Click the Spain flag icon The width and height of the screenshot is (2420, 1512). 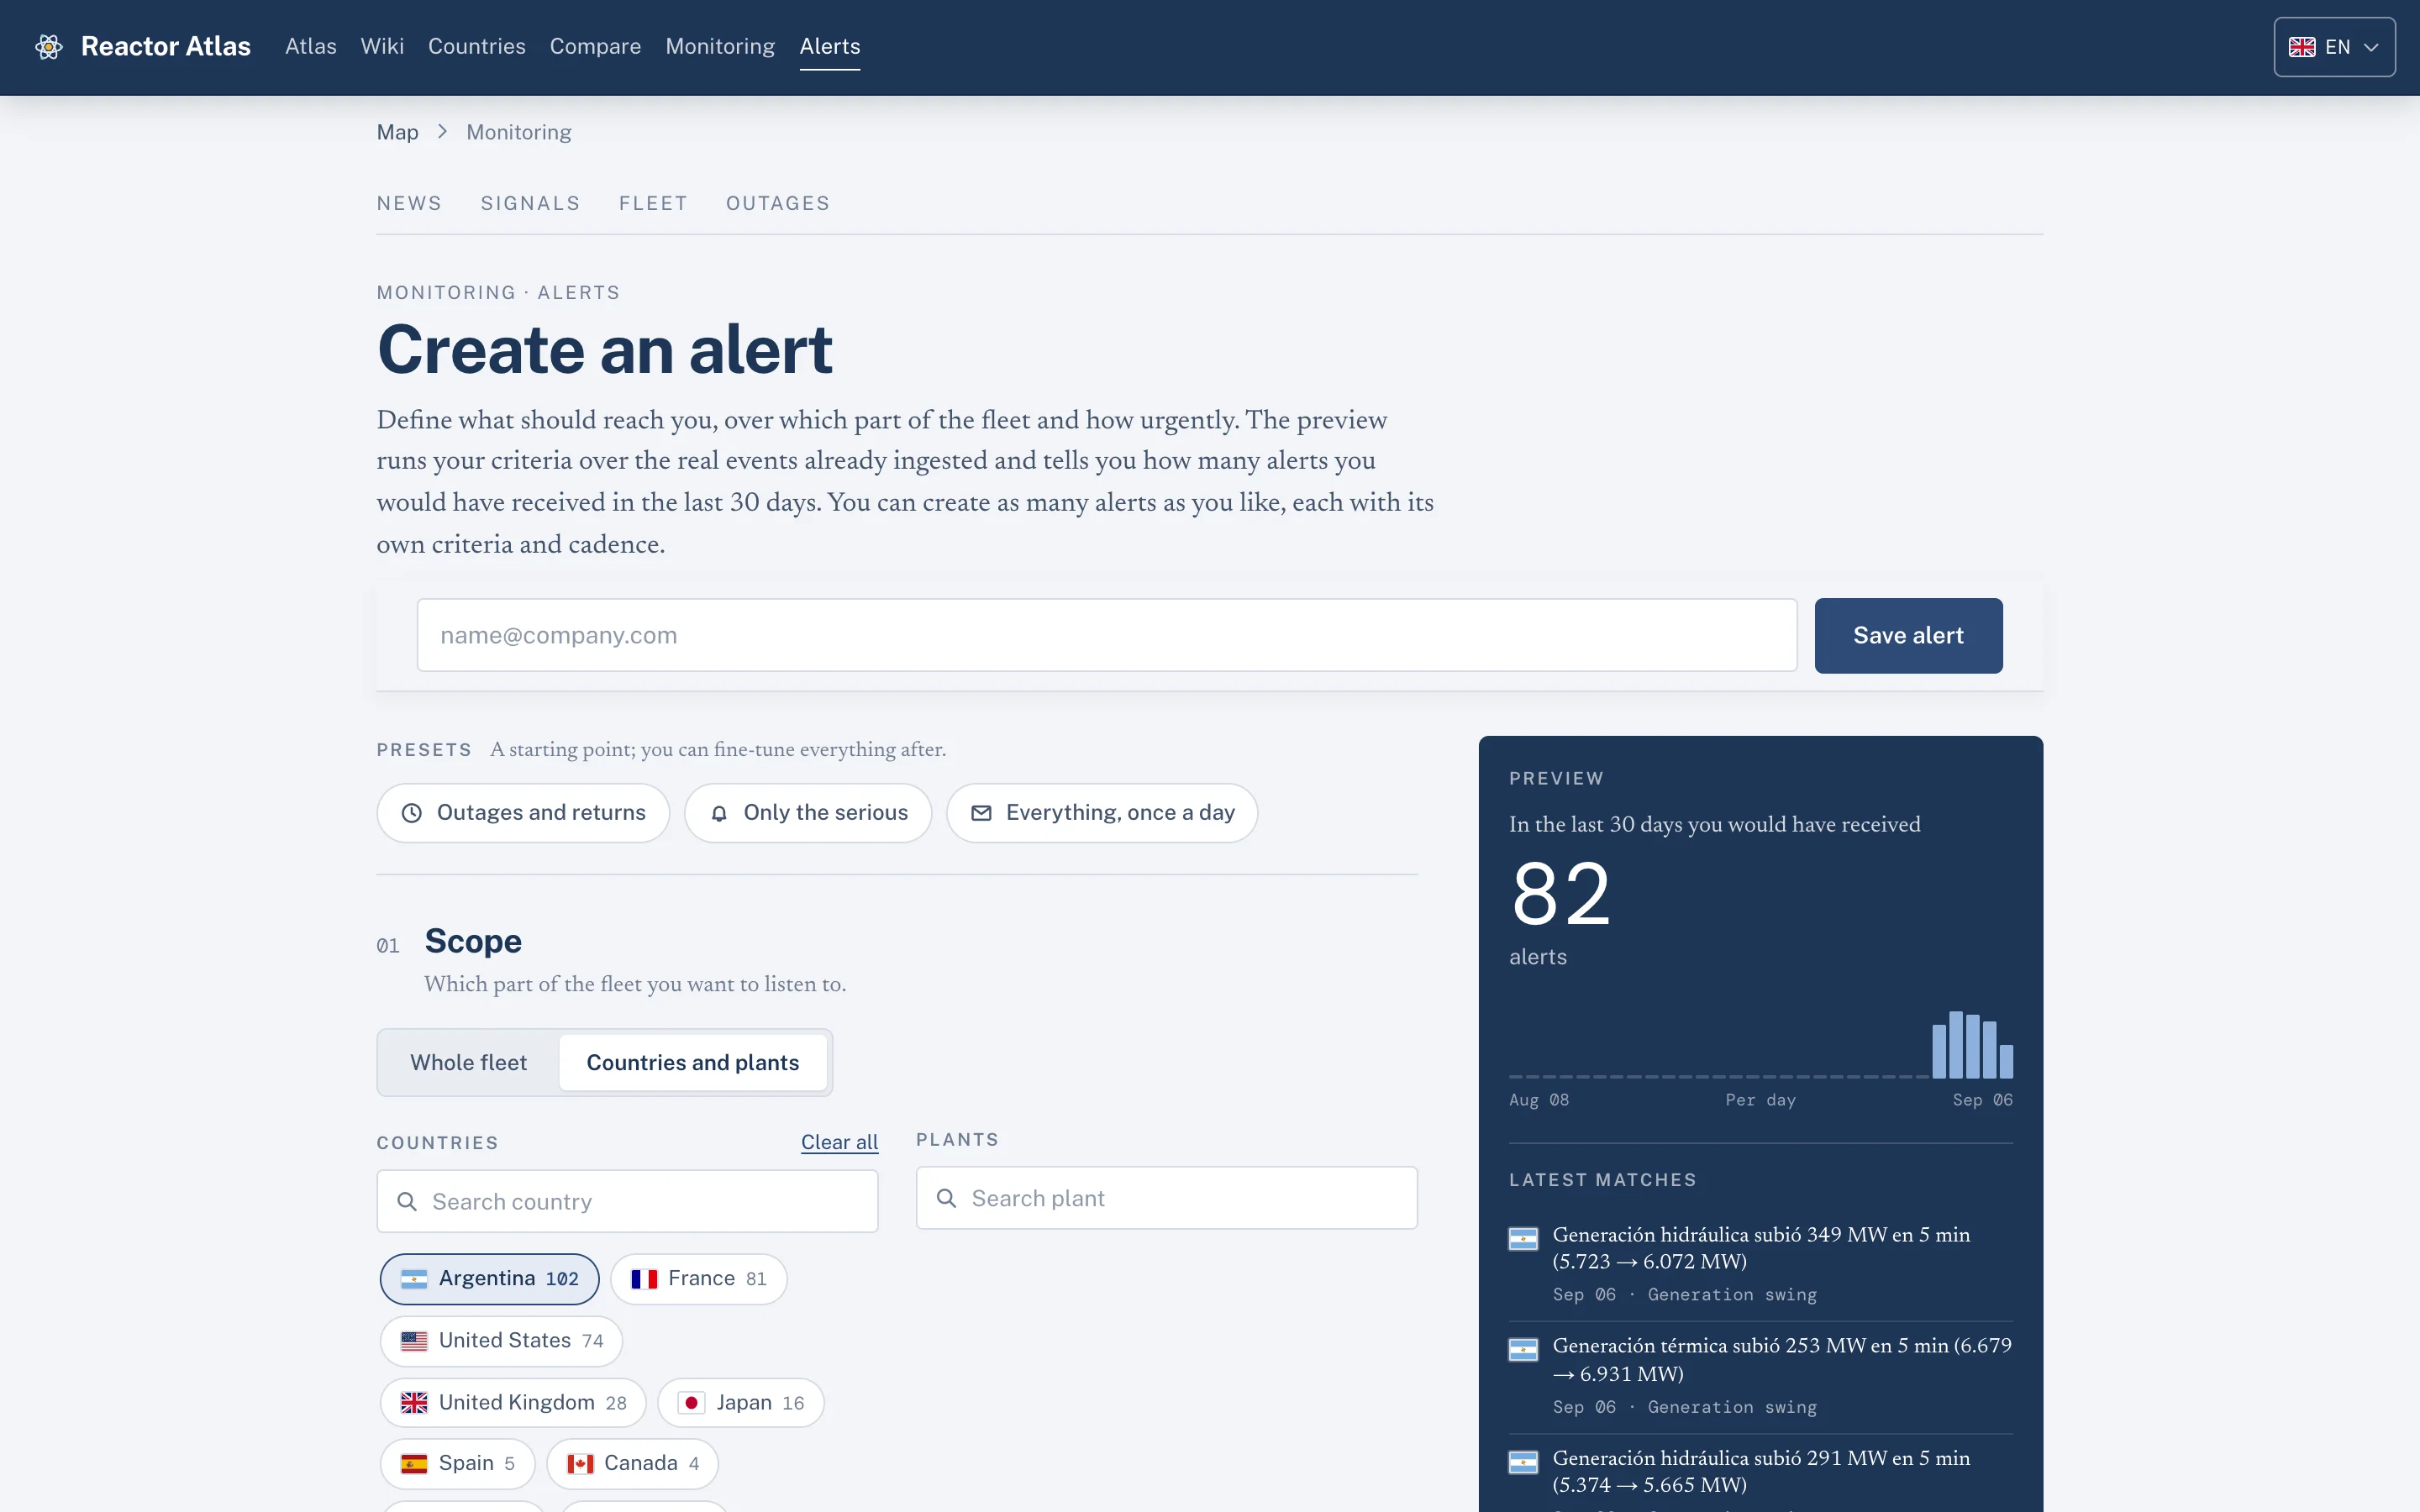[414, 1464]
